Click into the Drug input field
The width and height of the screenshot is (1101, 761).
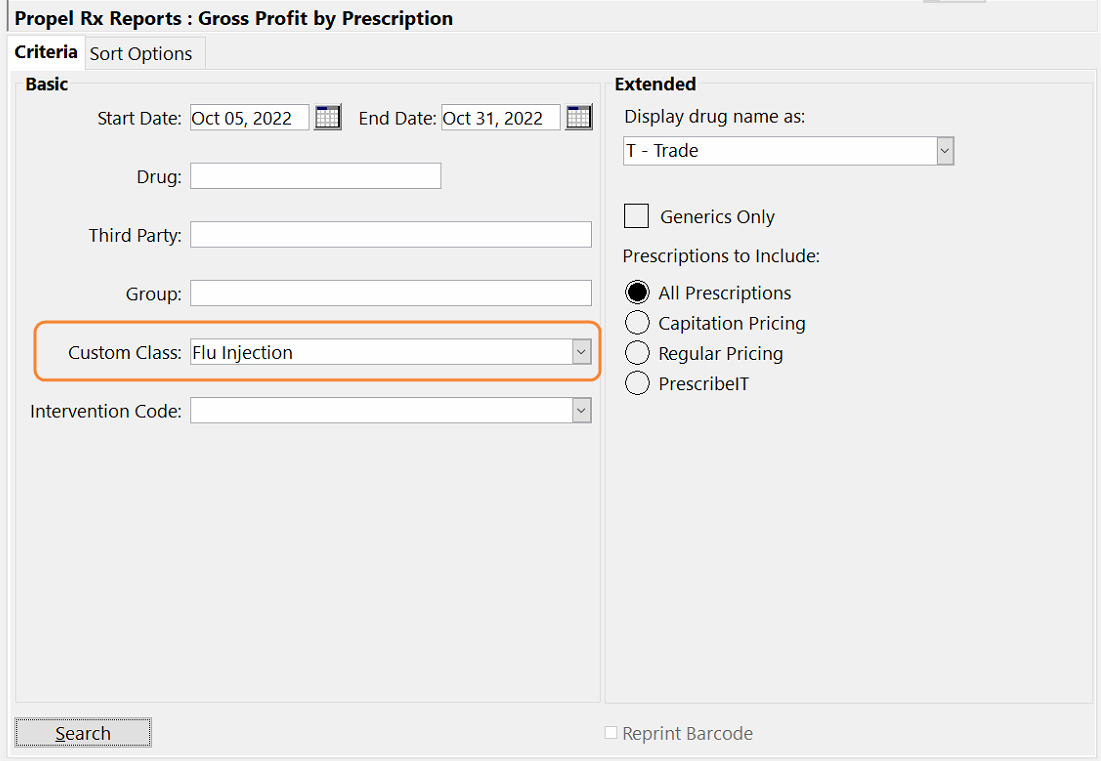click(x=315, y=177)
